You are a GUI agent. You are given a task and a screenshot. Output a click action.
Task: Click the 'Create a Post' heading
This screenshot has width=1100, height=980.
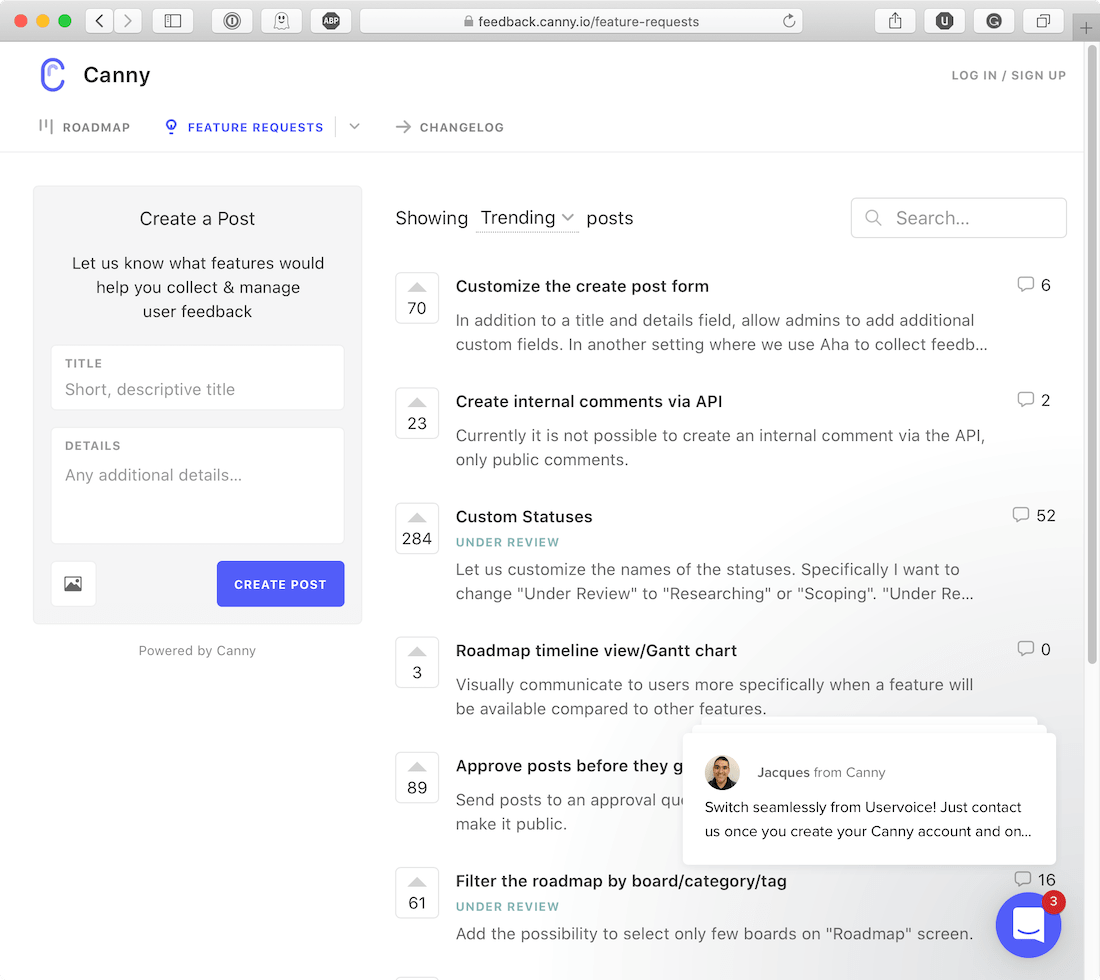pyautogui.click(x=197, y=218)
